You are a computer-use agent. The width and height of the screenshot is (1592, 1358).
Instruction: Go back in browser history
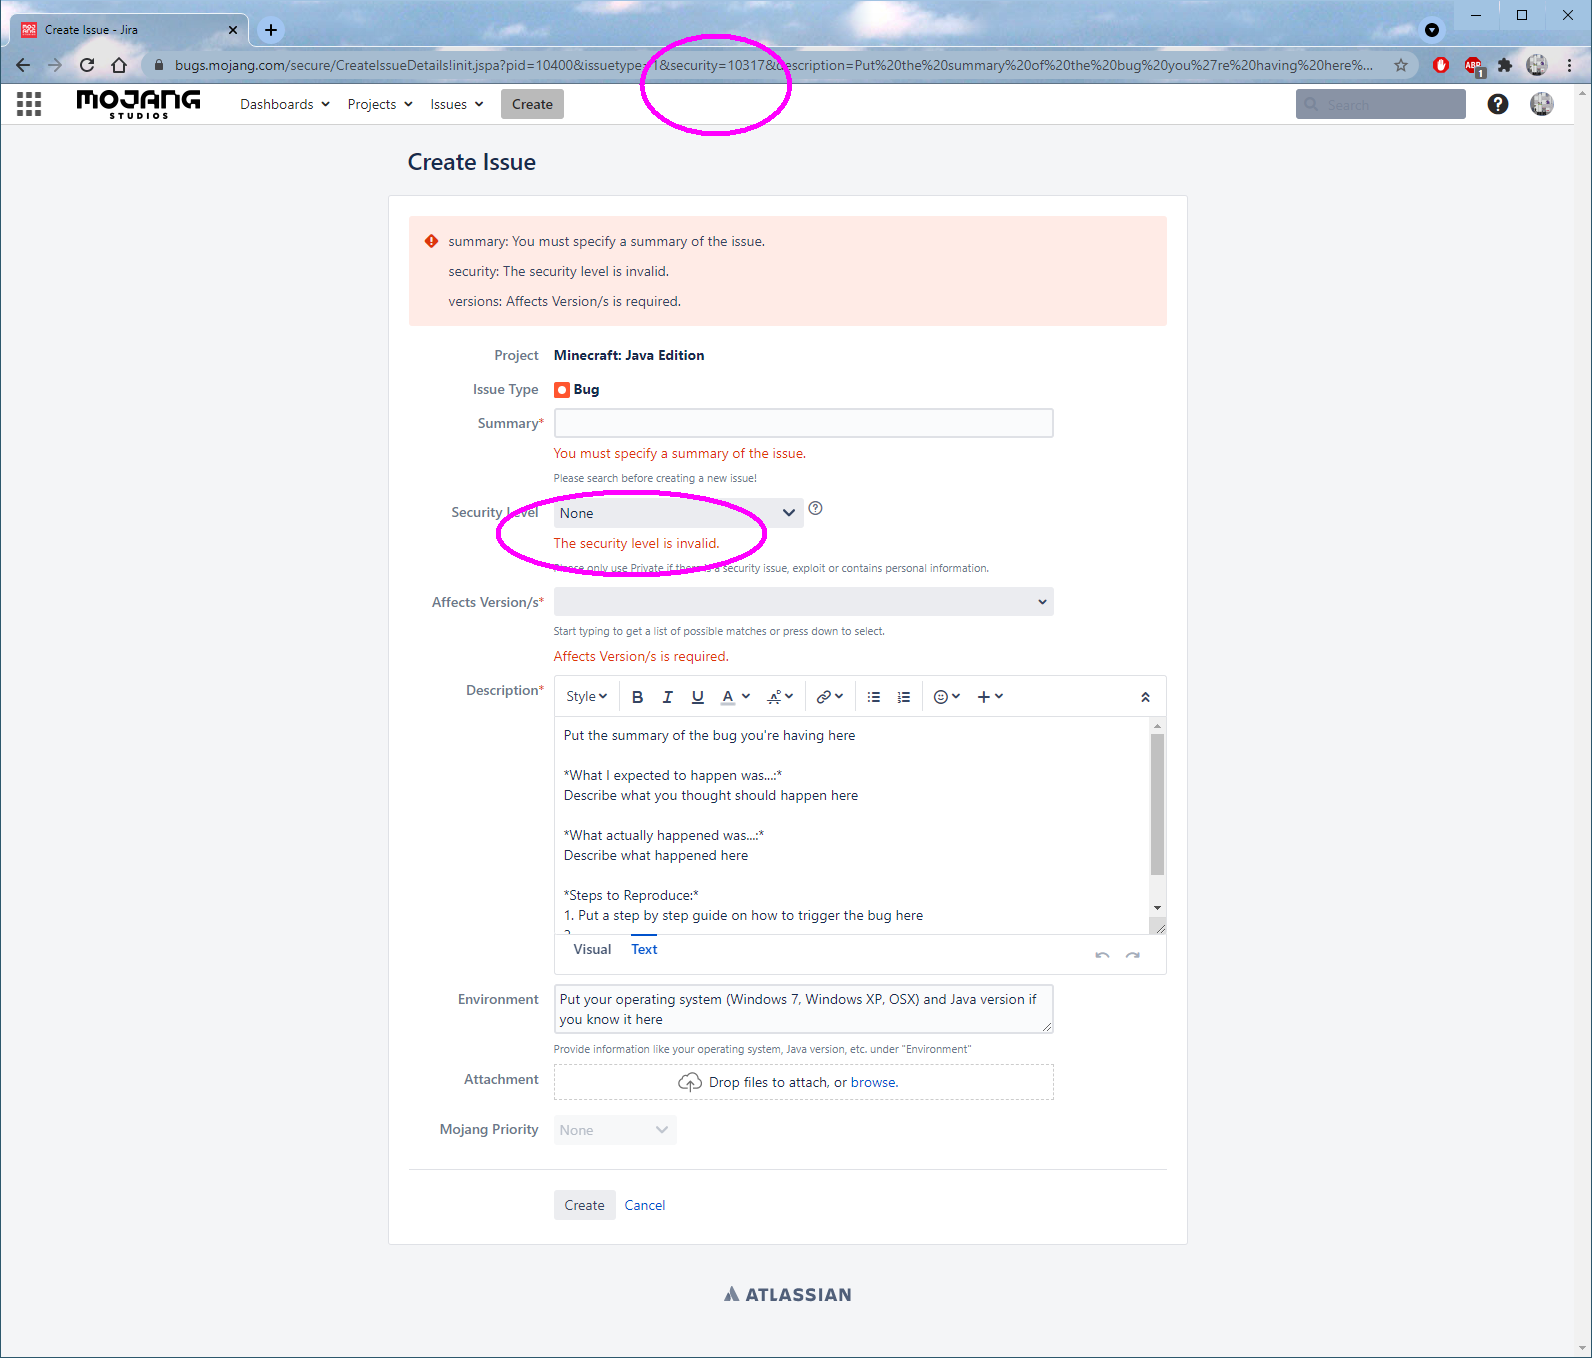point(23,65)
